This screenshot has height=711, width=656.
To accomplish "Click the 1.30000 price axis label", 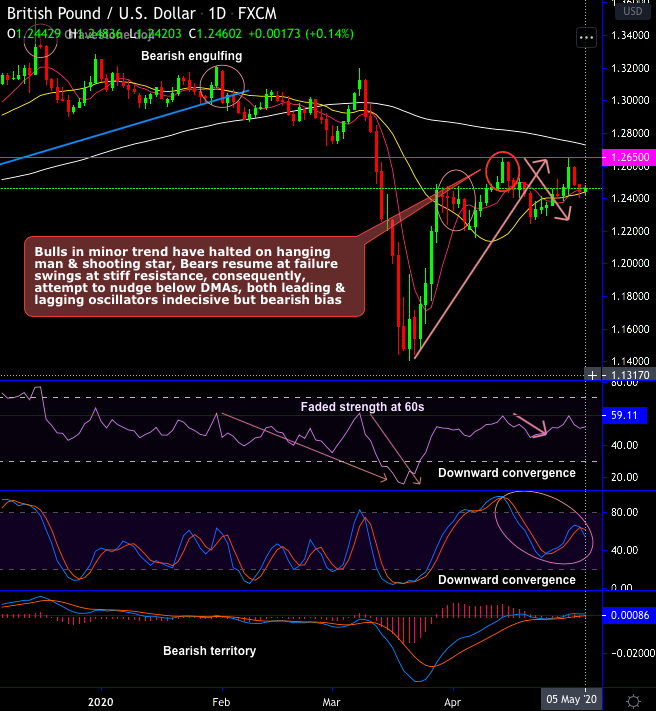I will tap(630, 100).
